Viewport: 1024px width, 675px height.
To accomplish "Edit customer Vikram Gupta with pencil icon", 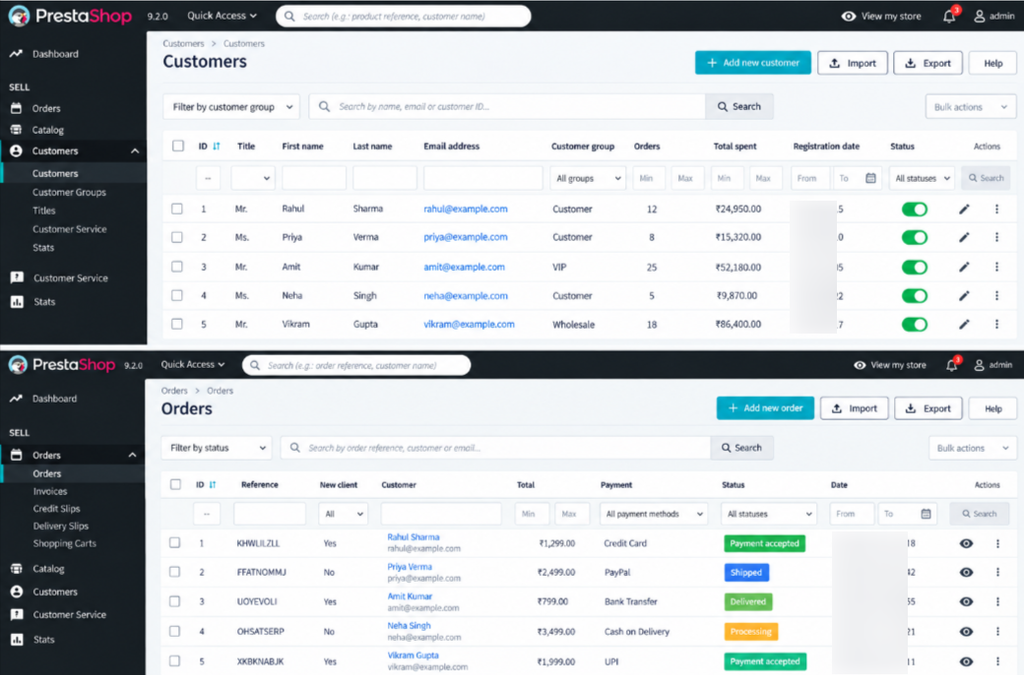I will pos(964,324).
